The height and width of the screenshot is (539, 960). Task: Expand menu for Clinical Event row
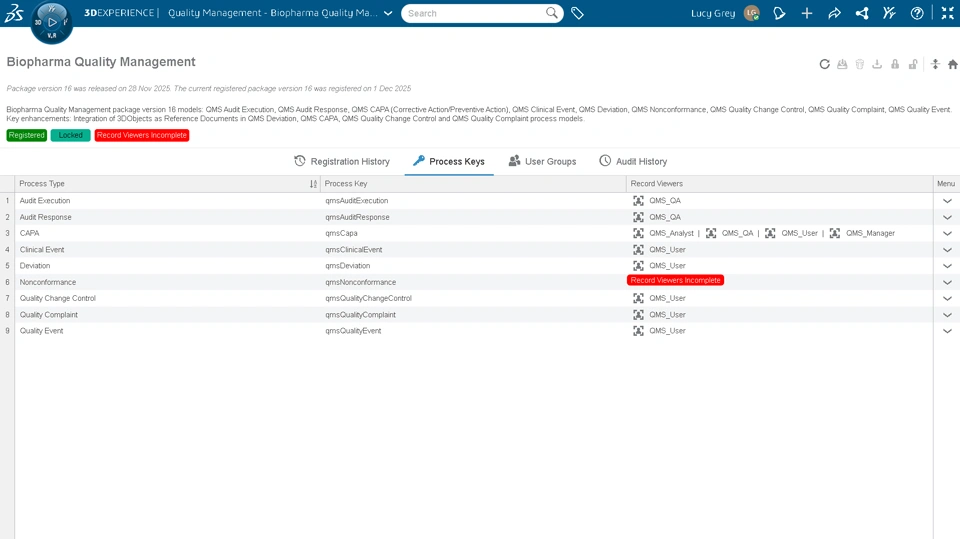tap(947, 250)
